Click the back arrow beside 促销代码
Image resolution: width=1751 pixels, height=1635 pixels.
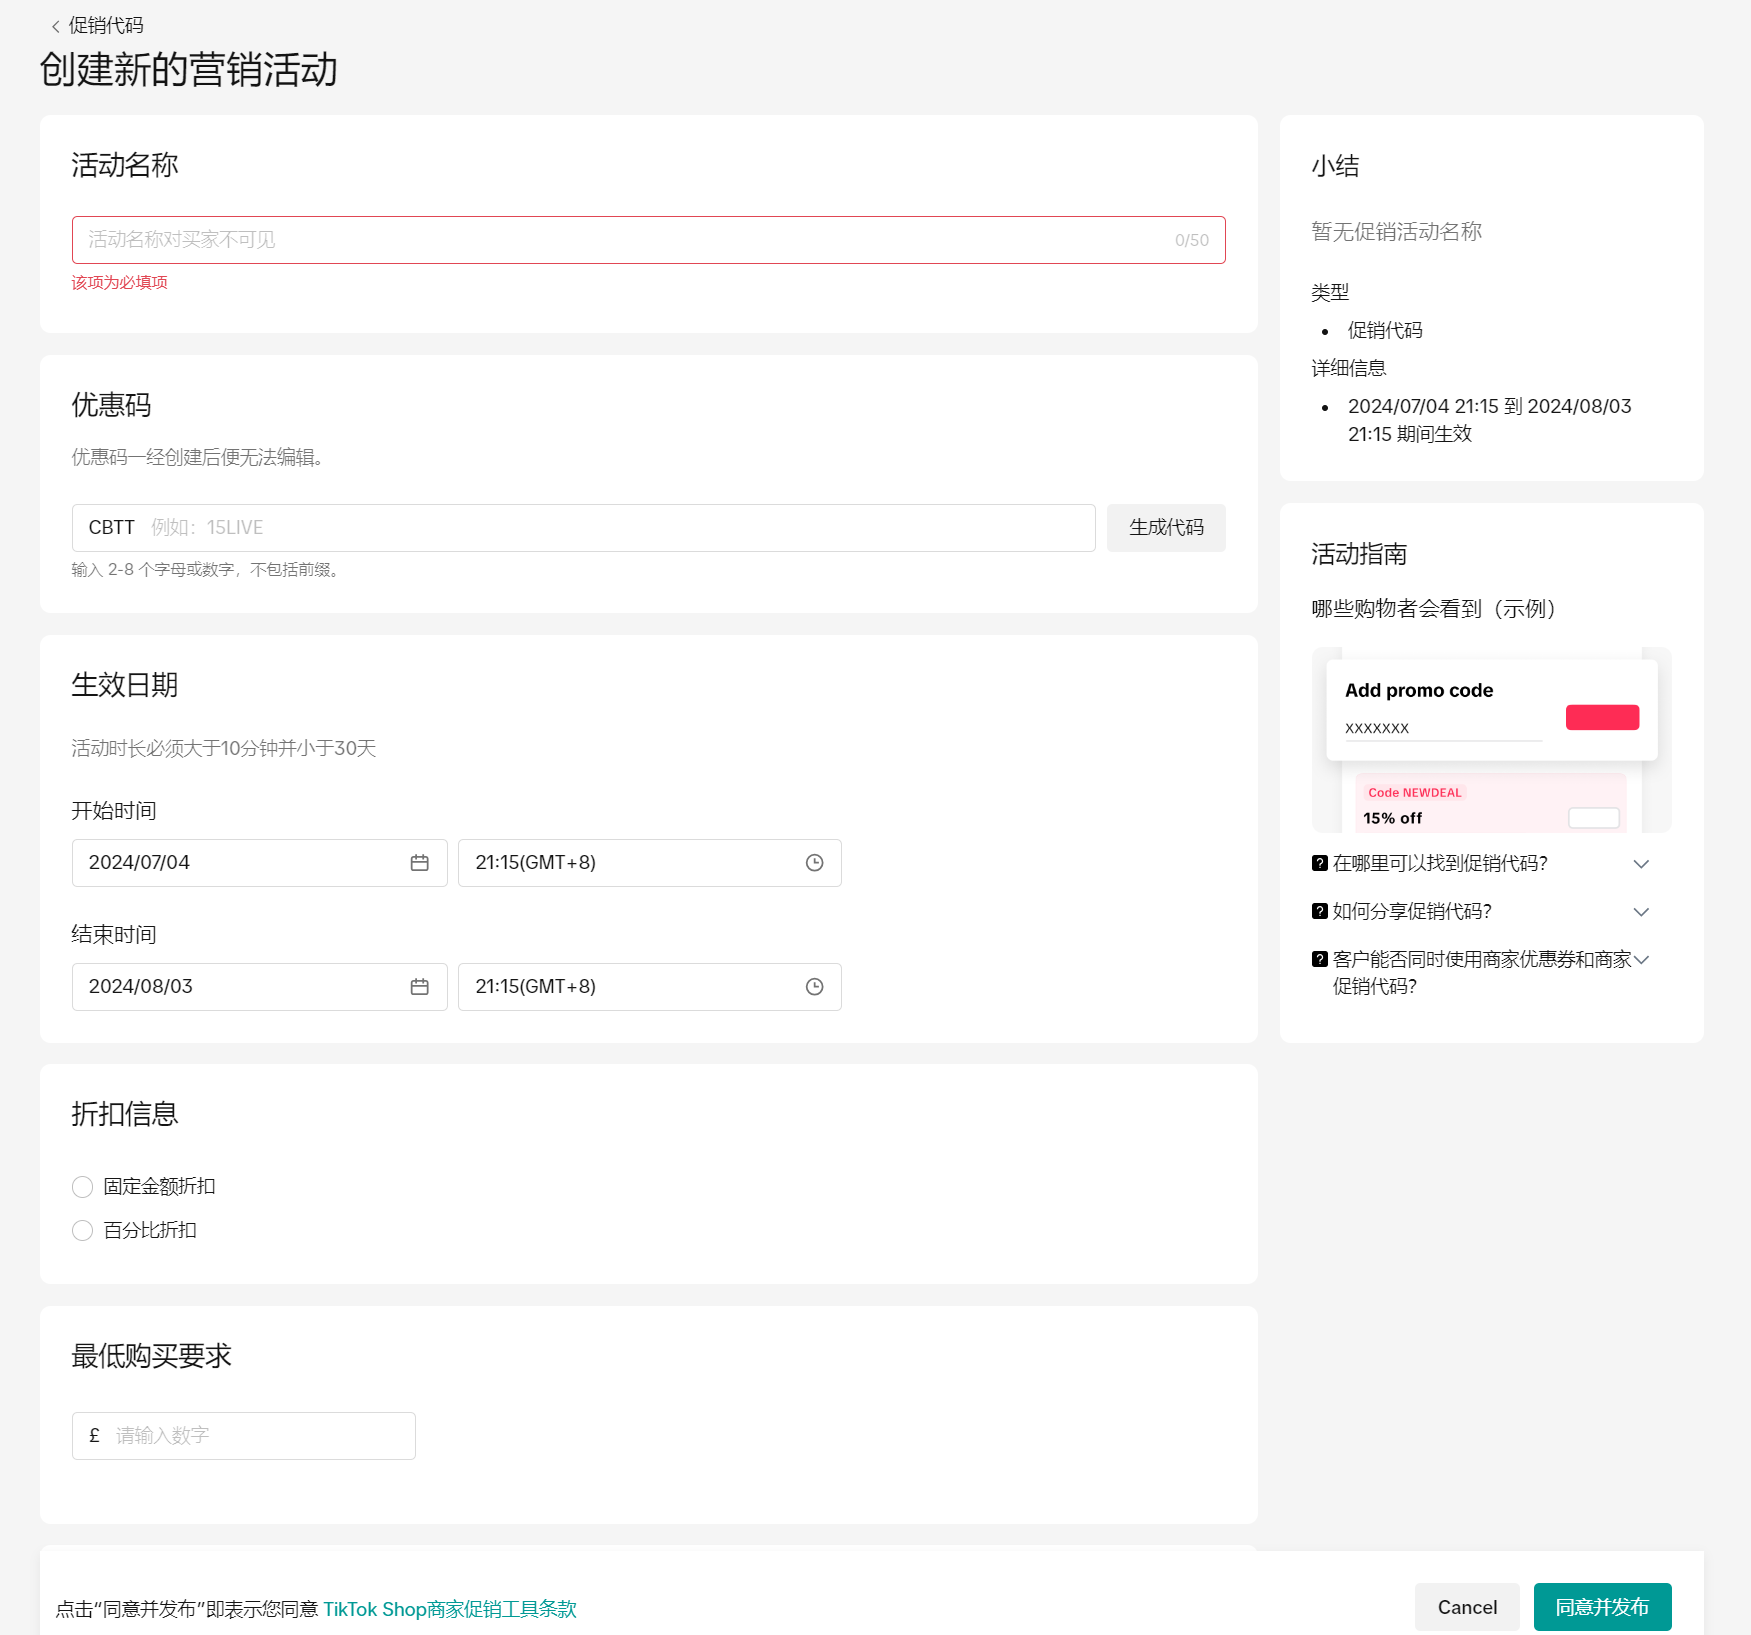(56, 27)
